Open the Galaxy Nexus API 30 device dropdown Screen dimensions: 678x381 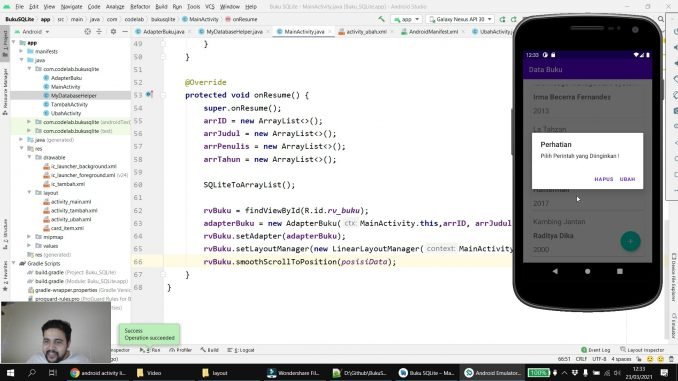coord(461,19)
